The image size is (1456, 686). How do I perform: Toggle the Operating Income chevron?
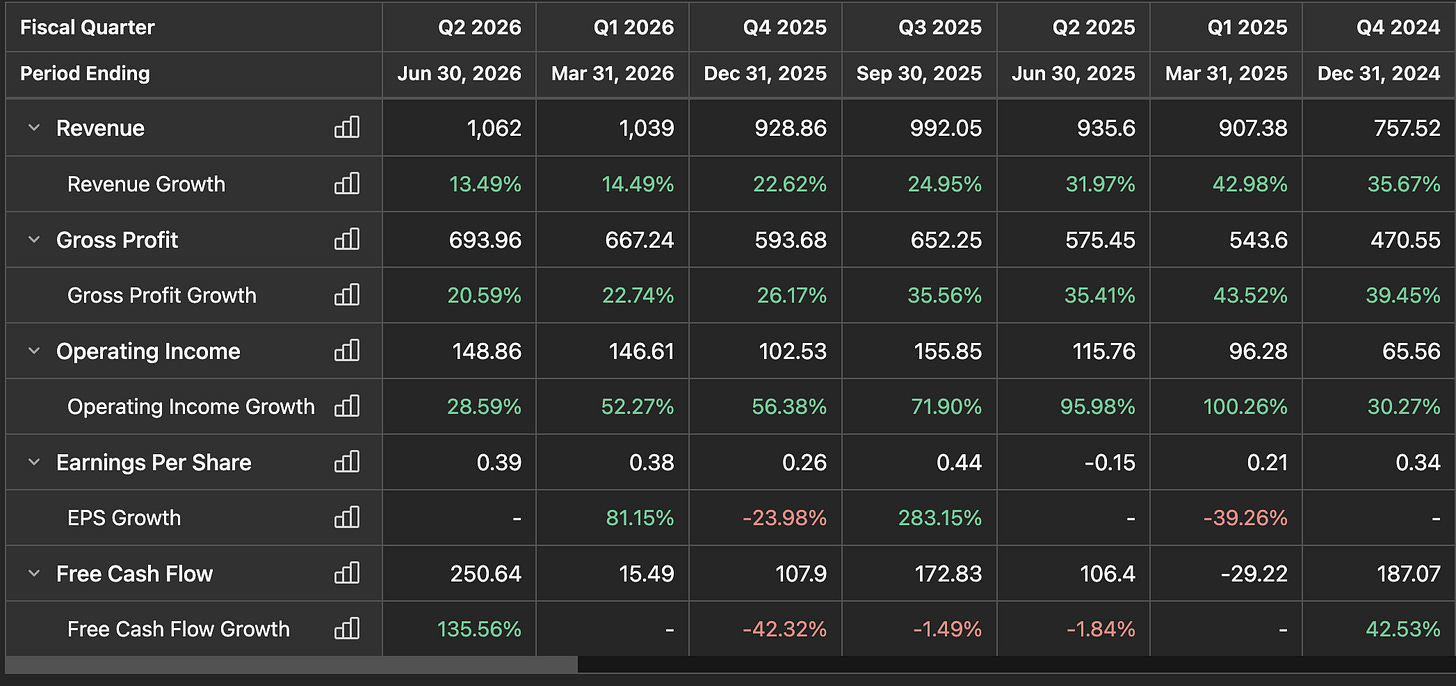34,351
